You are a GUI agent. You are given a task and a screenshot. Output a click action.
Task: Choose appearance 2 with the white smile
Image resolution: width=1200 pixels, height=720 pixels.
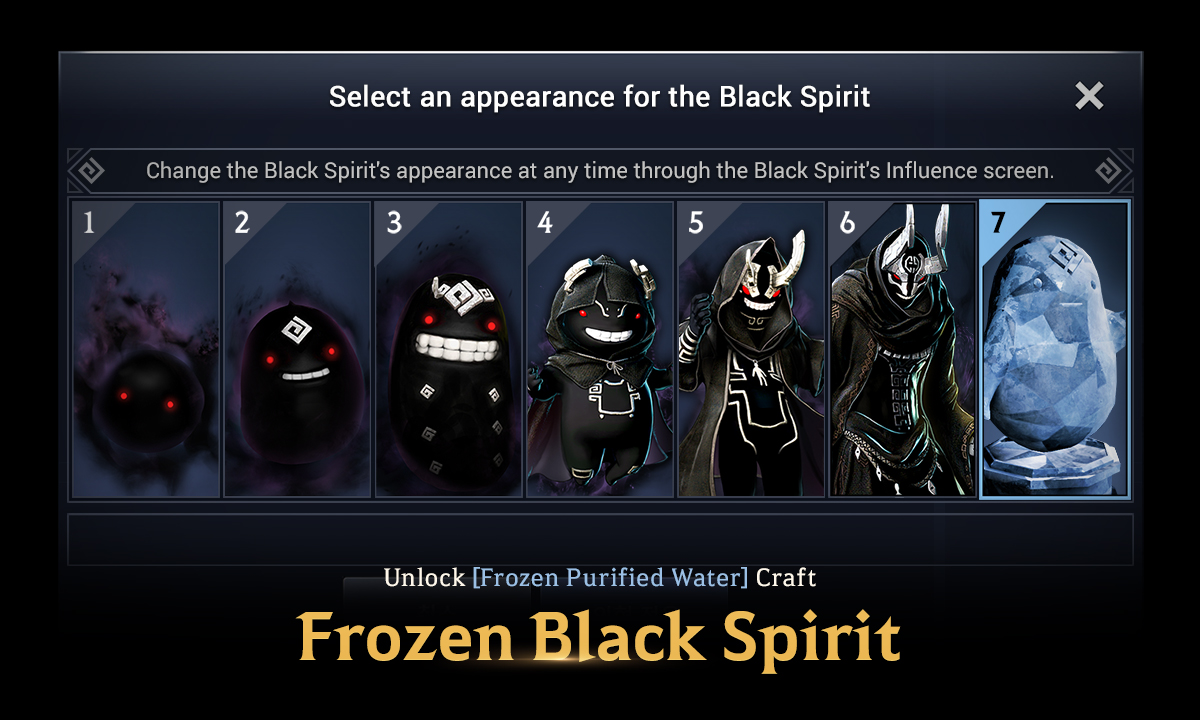point(298,349)
